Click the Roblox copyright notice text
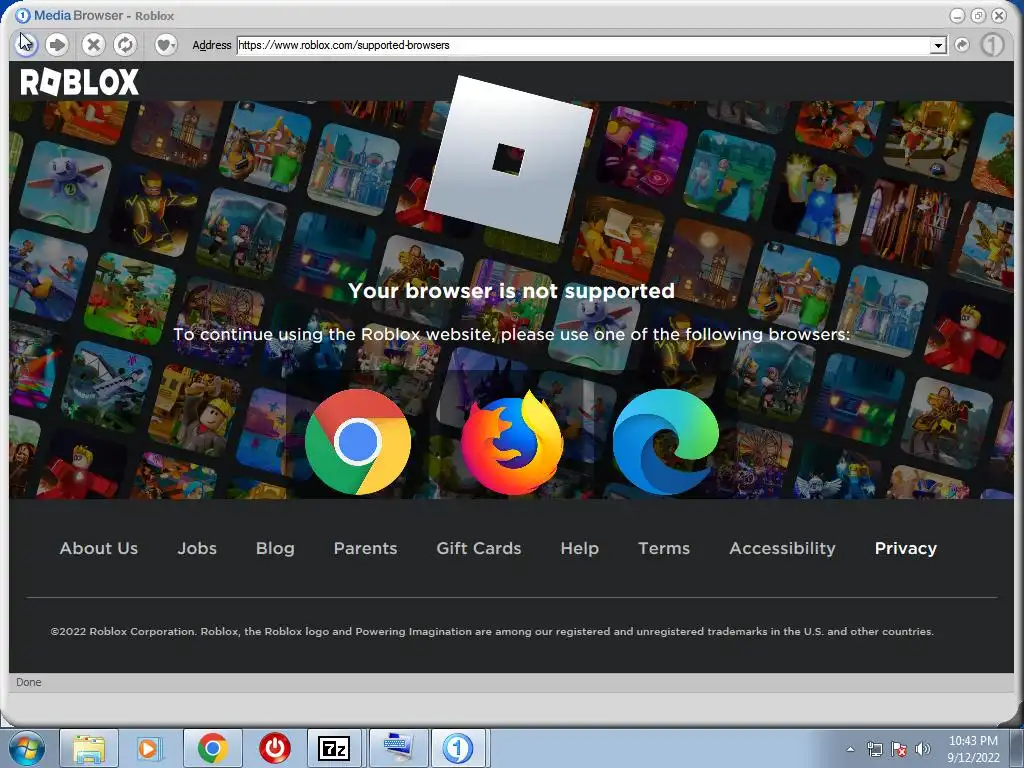The width and height of the screenshot is (1024, 768). (492, 632)
